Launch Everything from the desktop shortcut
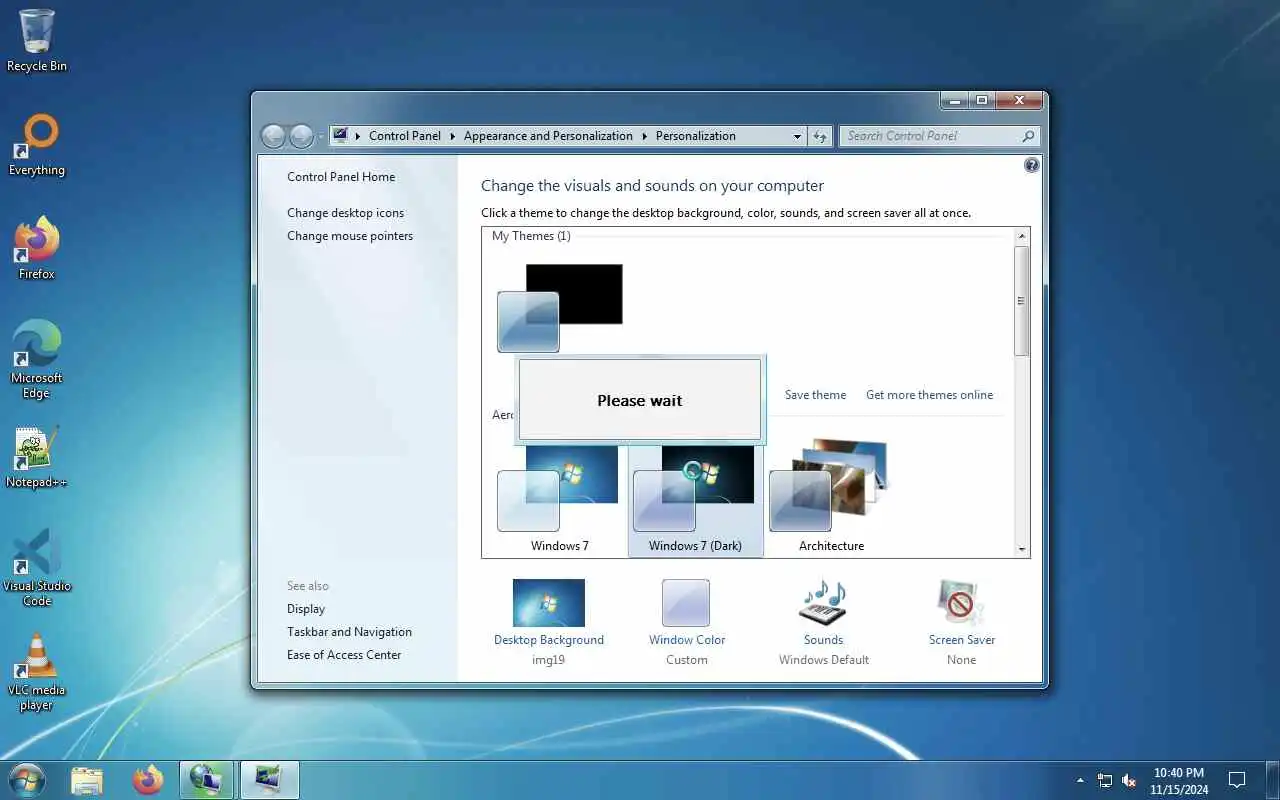The image size is (1280, 800). click(x=37, y=145)
